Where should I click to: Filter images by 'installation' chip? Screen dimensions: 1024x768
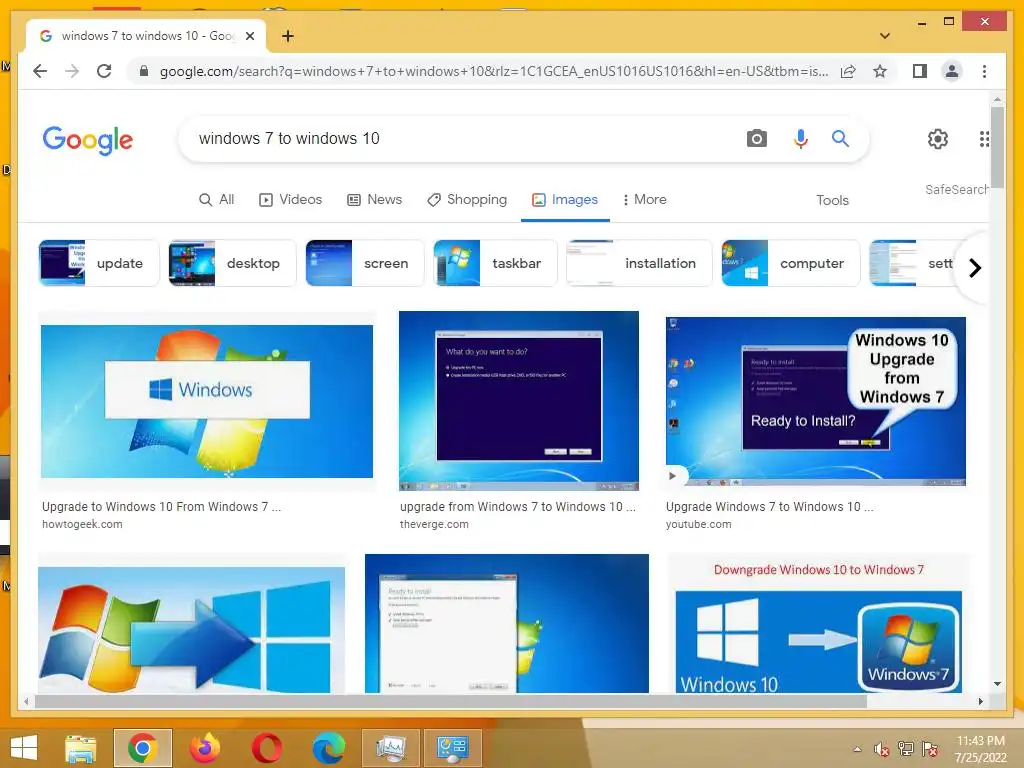click(639, 263)
